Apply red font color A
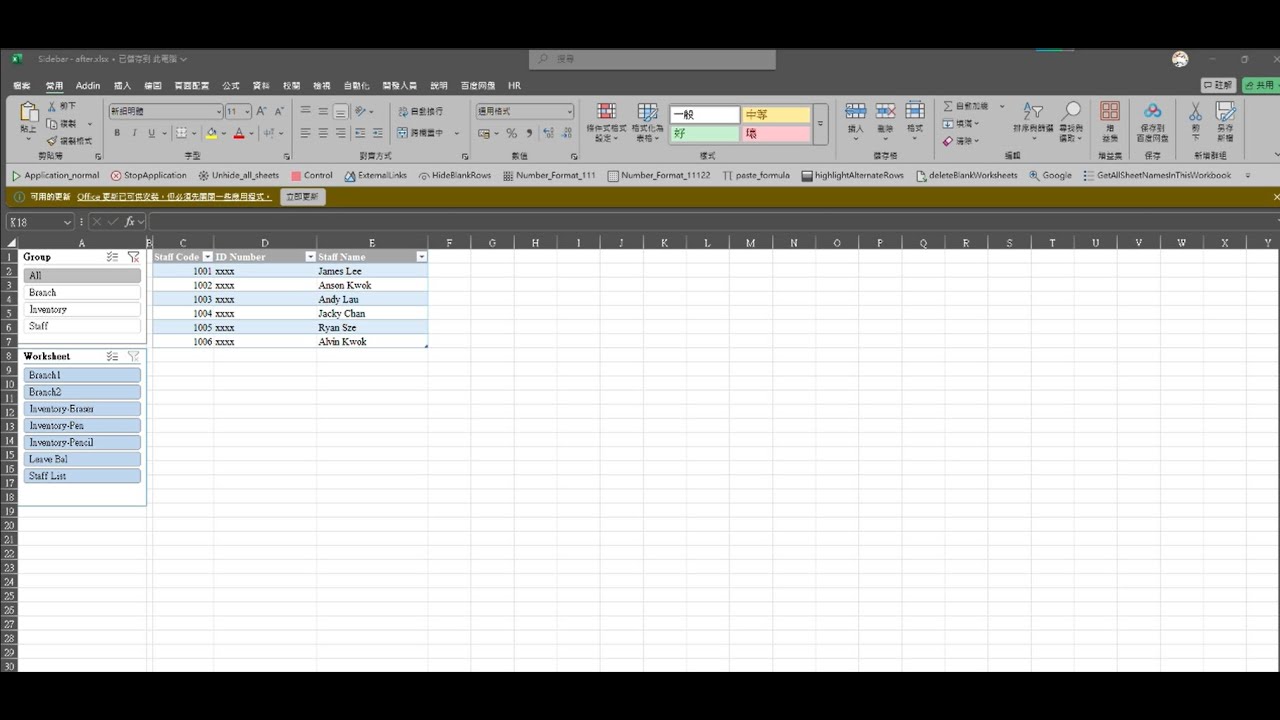This screenshot has width=1280, height=720. (x=239, y=133)
